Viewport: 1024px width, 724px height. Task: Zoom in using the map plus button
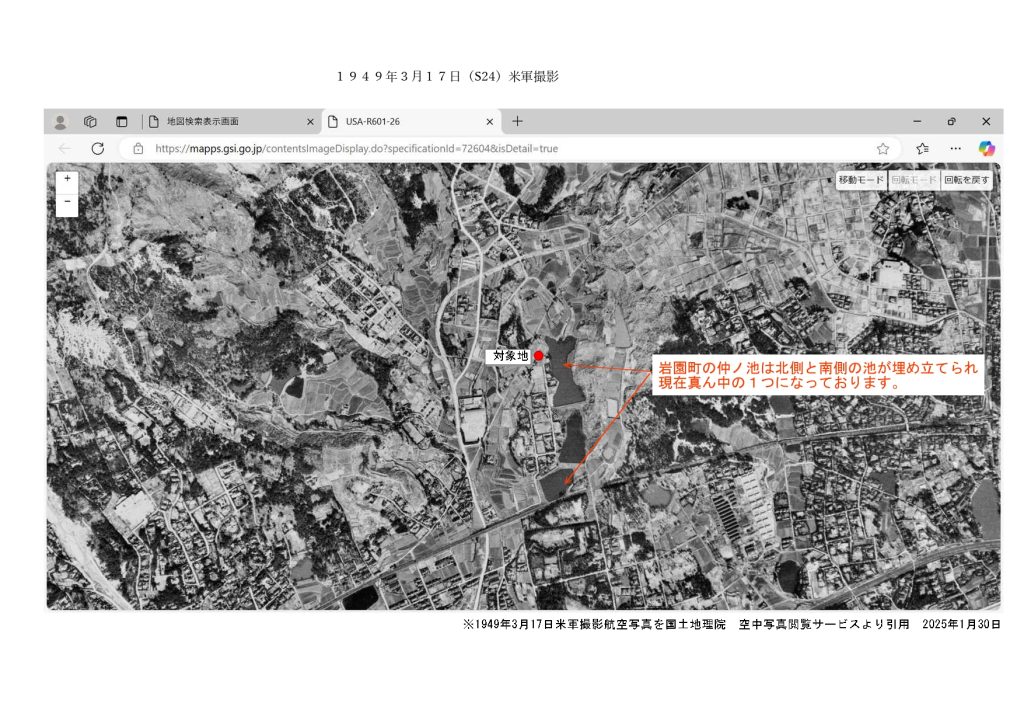coord(66,178)
